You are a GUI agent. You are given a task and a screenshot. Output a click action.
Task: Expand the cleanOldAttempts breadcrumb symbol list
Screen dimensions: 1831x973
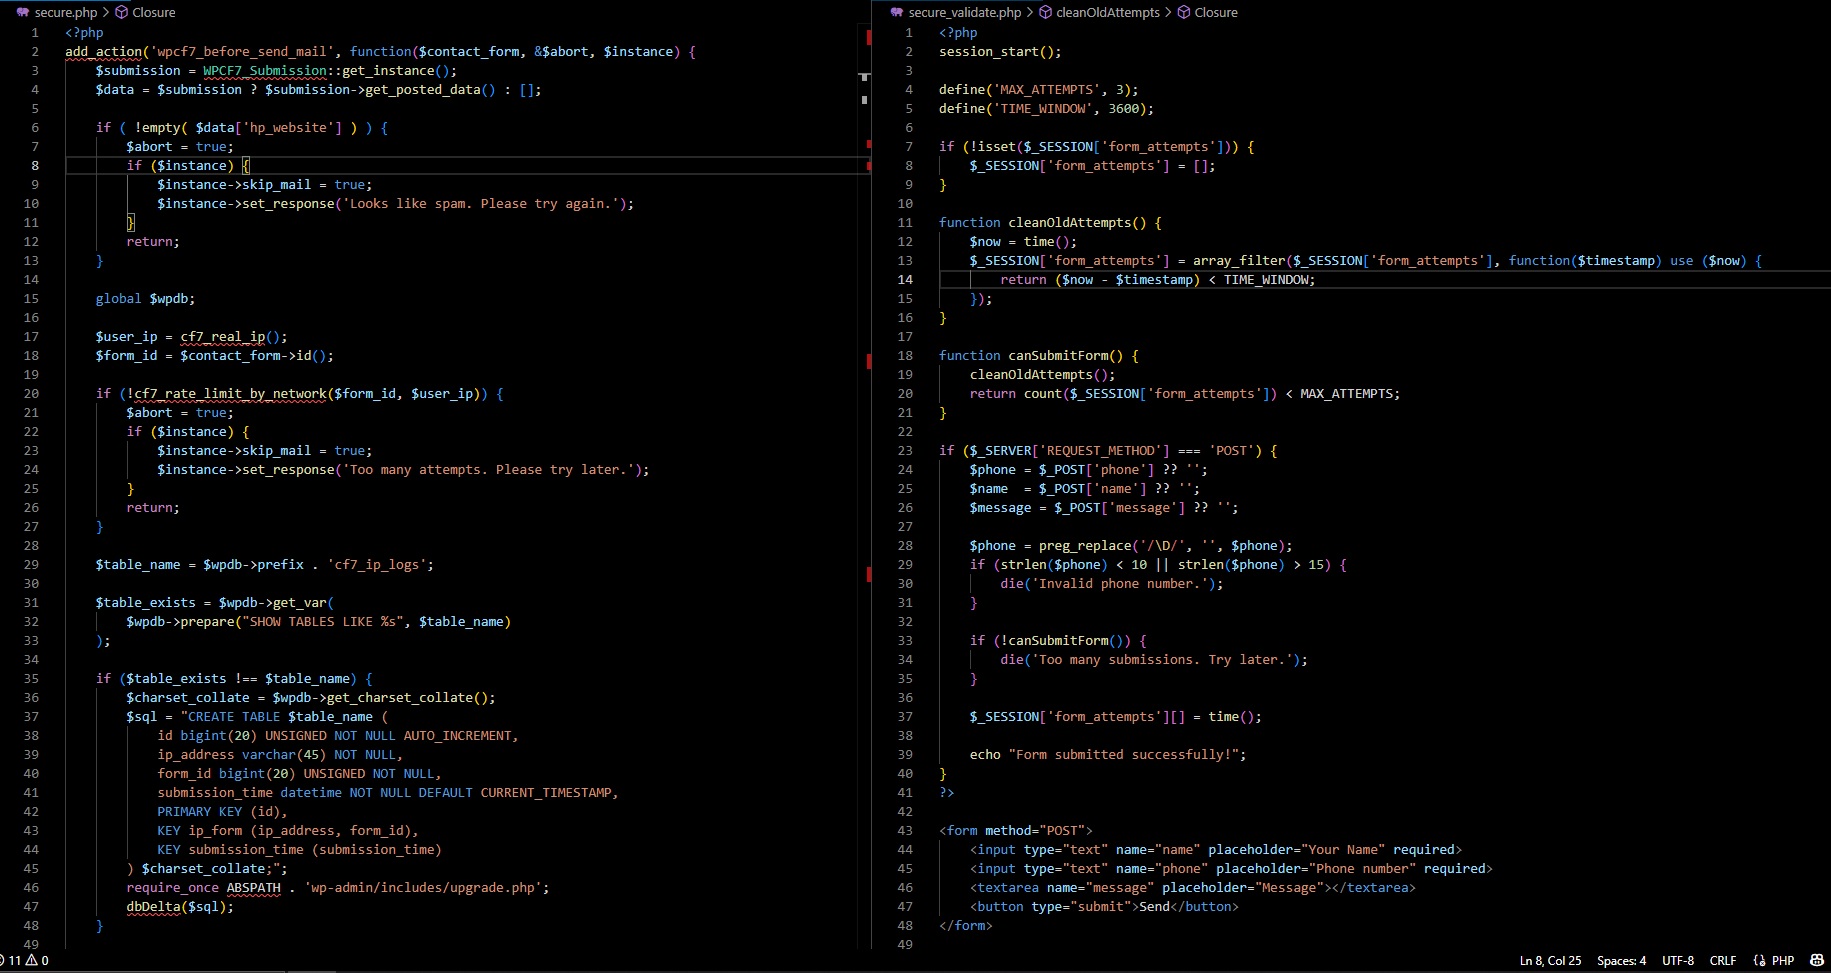1107,12
